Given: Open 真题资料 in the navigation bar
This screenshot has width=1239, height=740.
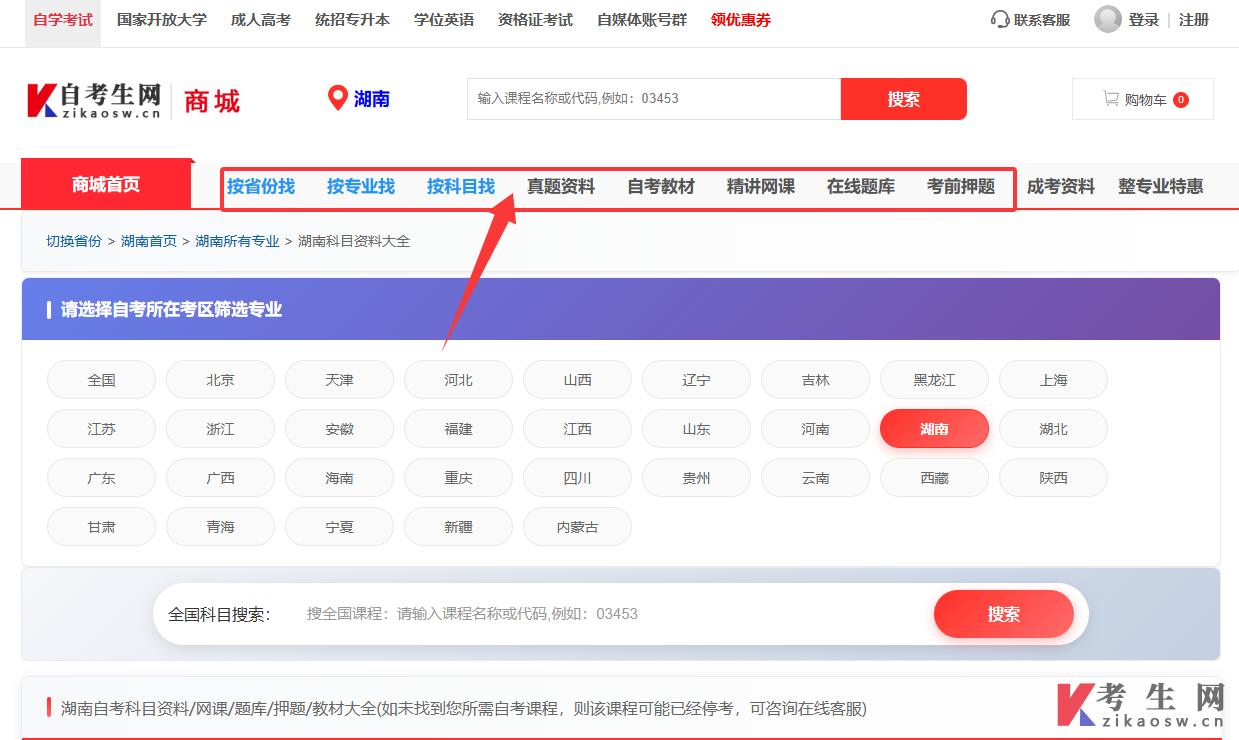Looking at the screenshot, I should (x=561, y=186).
